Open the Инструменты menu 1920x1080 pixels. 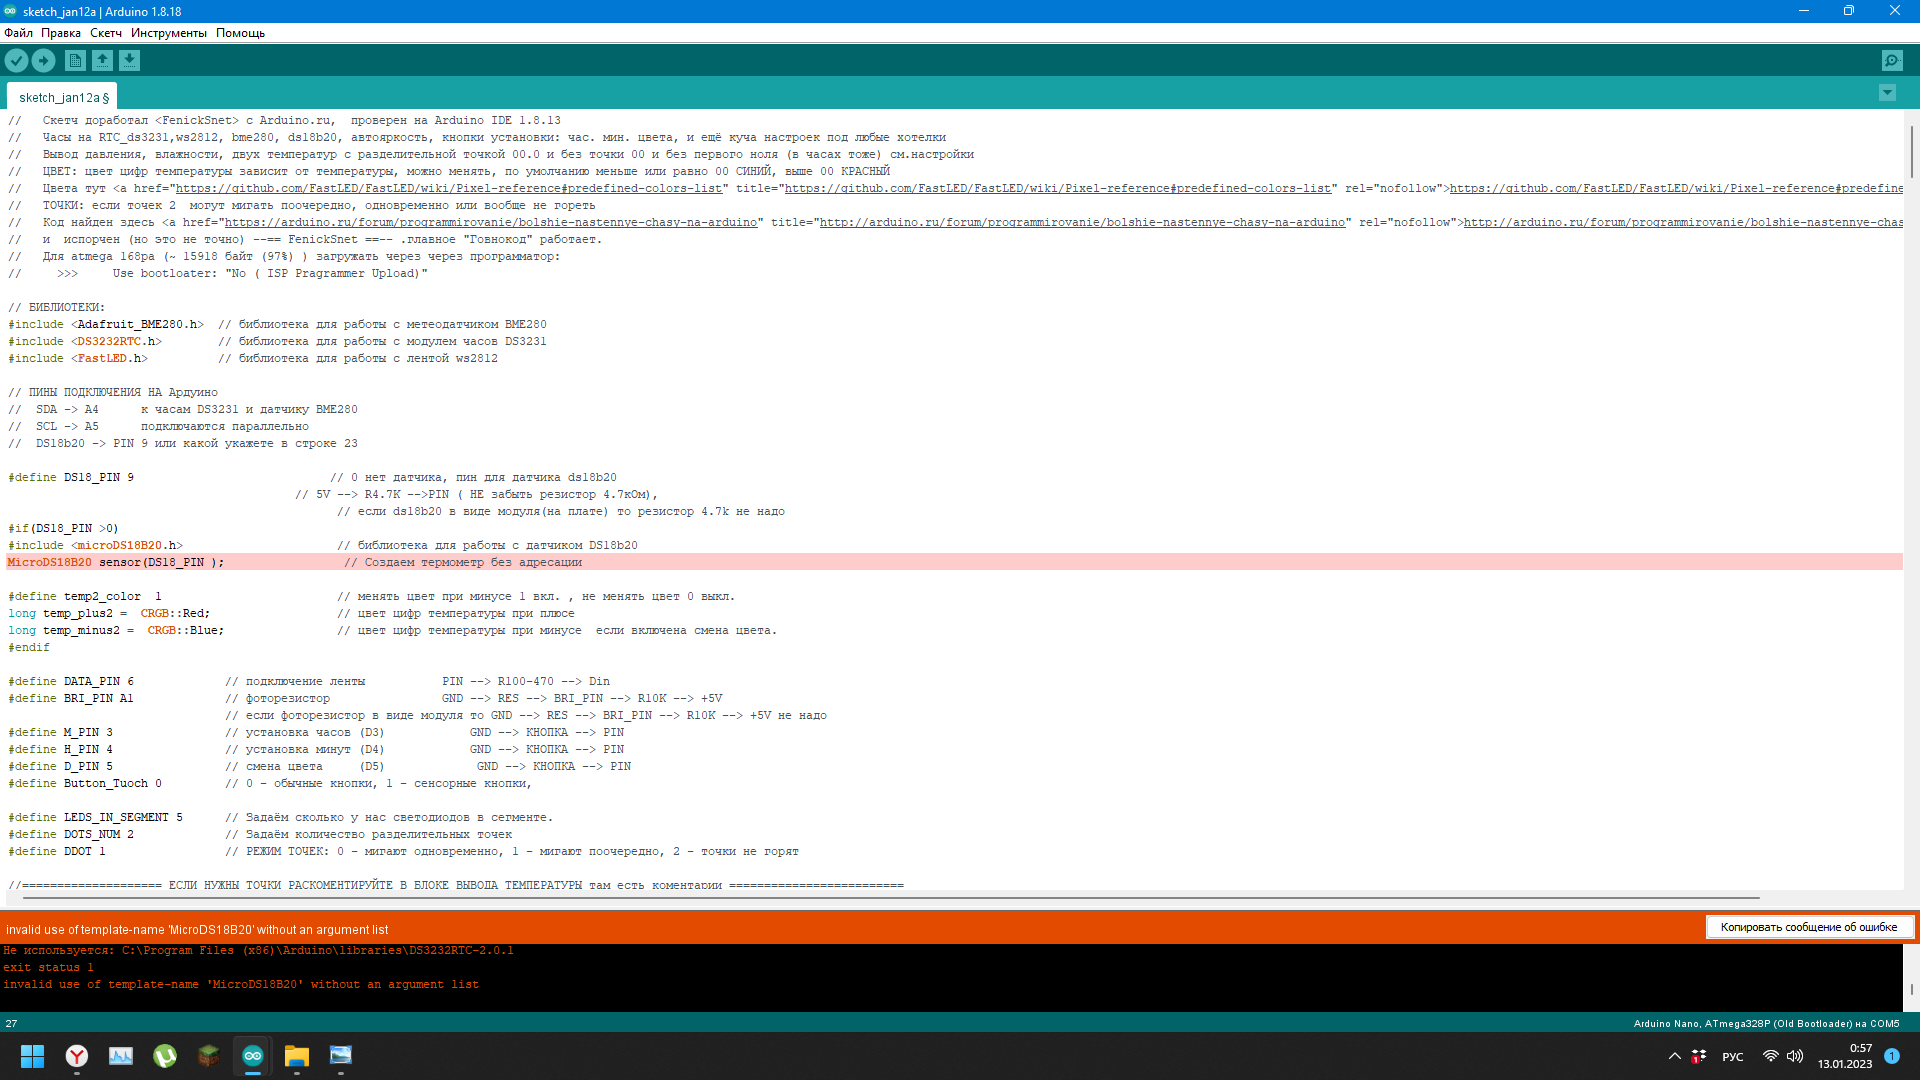[x=168, y=33]
